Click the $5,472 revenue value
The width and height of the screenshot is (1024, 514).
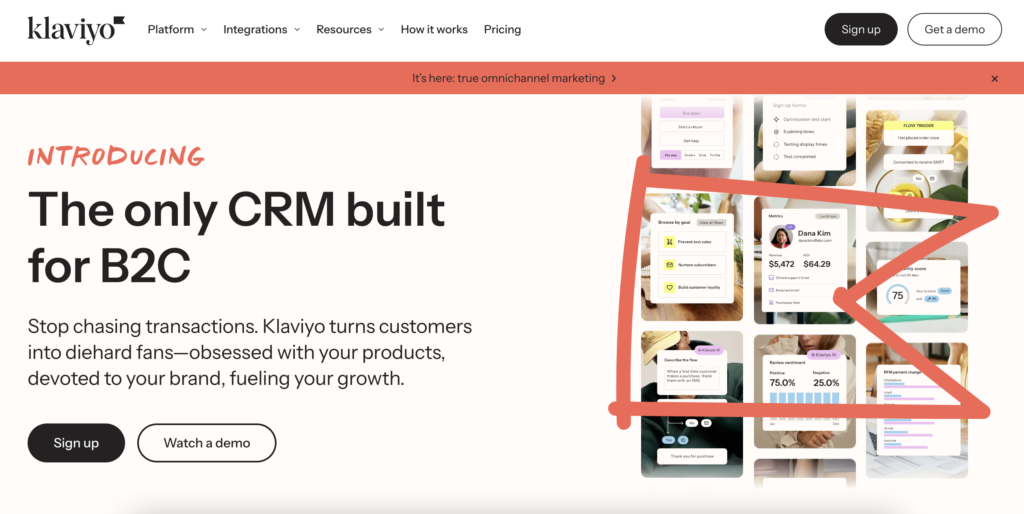pyautogui.click(x=782, y=264)
